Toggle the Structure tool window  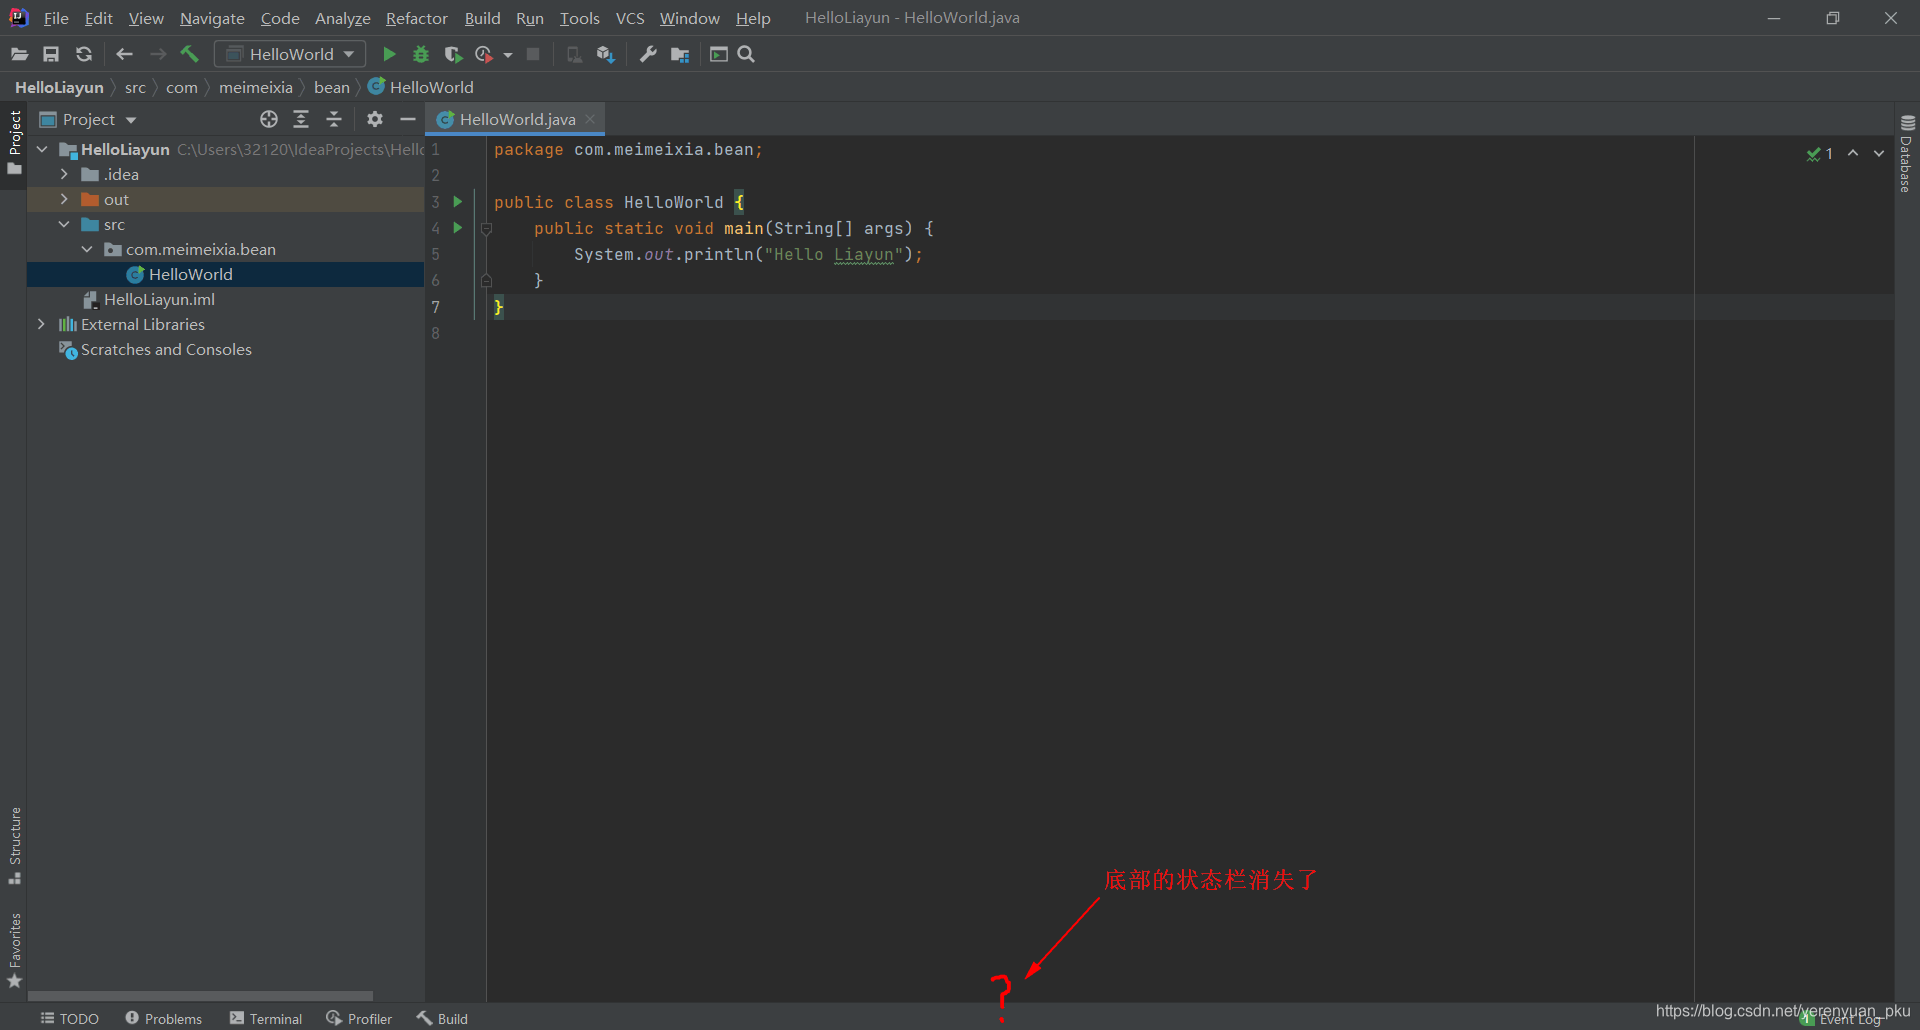(14, 846)
